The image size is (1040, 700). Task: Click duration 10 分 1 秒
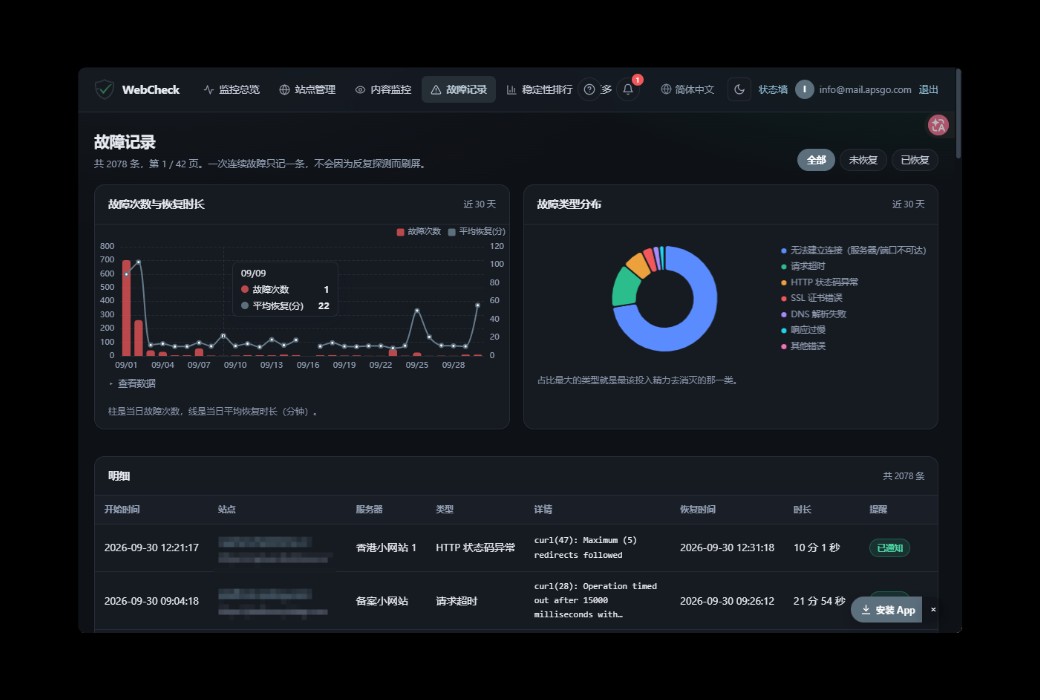click(816, 548)
